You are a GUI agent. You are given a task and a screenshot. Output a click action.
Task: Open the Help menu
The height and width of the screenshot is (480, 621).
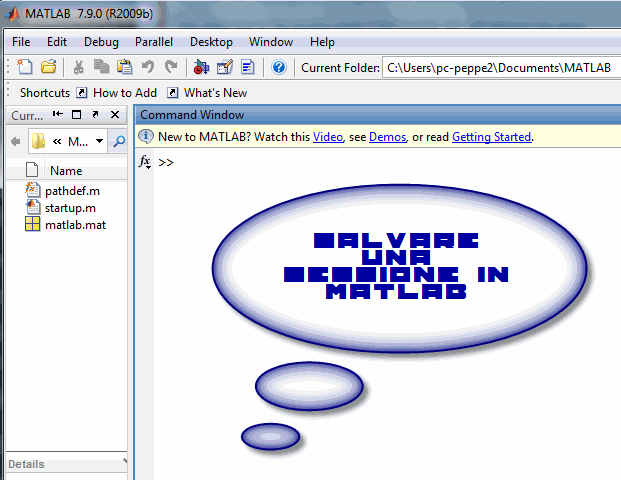tap(322, 42)
